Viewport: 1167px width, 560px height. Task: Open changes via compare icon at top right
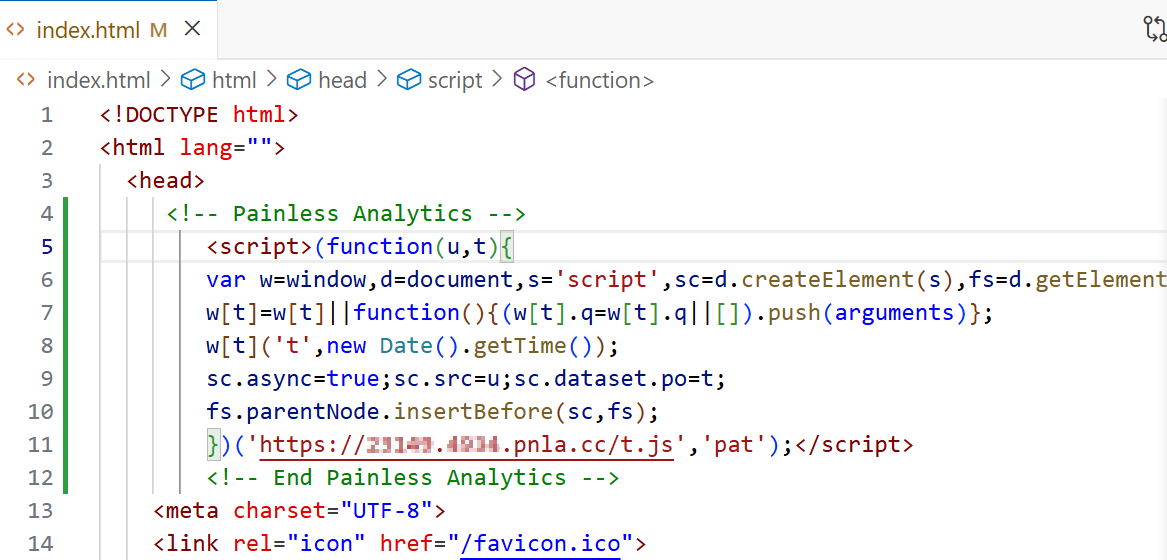click(1154, 29)
